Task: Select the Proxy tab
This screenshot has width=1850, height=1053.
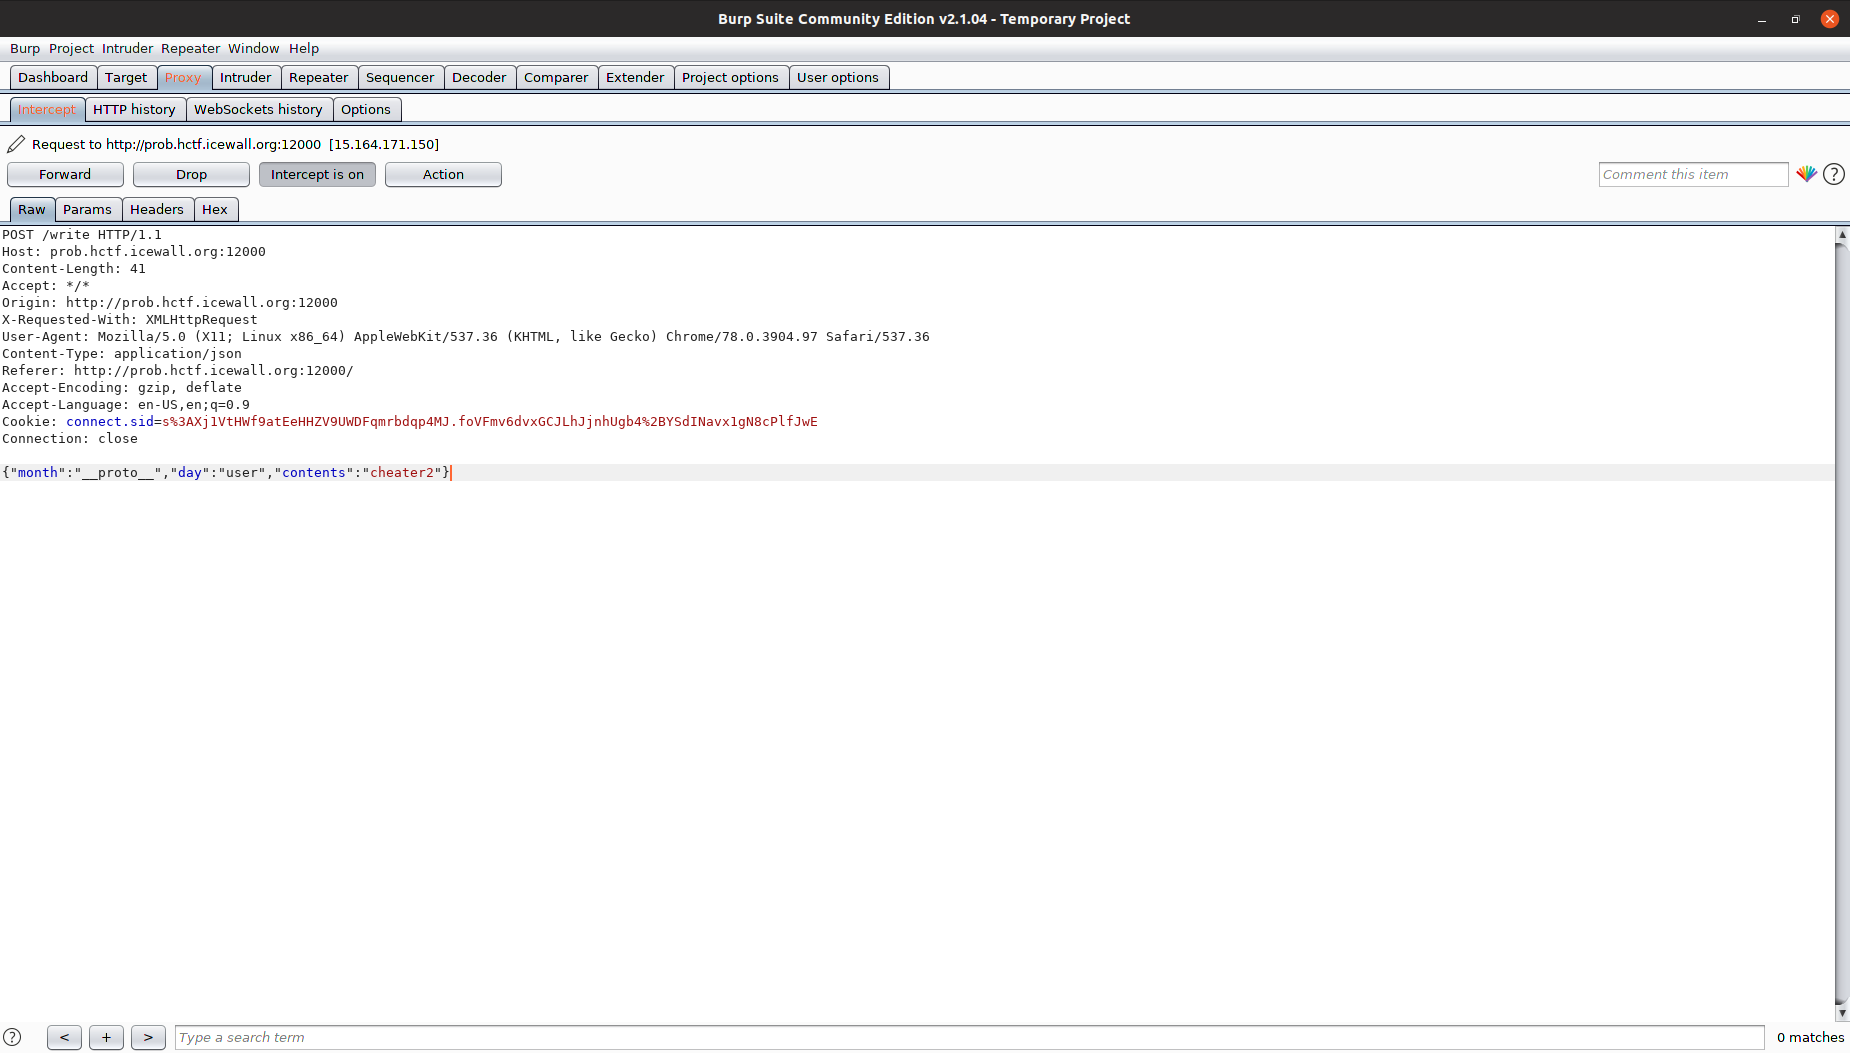Action: (x=183, y=77)
